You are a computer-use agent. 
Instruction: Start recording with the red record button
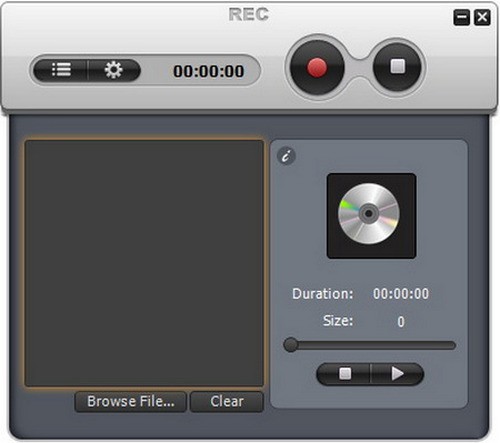tap(317, 68)
